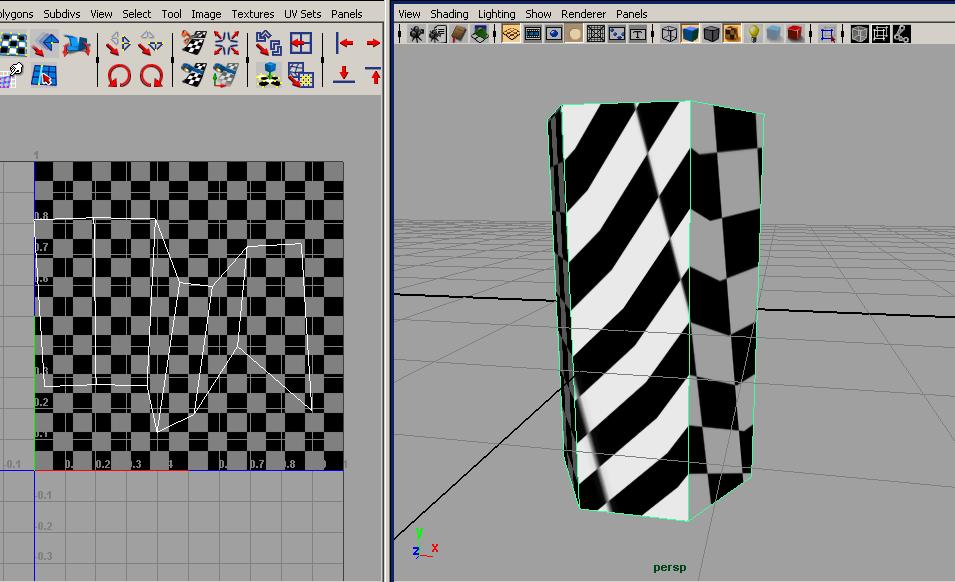This screenshot has width=955, height=582.
Task: Switch viewport to wireframe shading
Action: [669, 34]
